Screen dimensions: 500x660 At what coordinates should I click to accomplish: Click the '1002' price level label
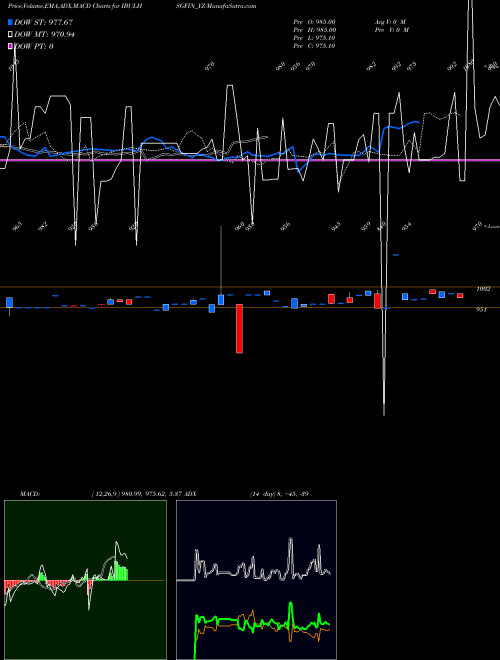(x=483, y=289)
